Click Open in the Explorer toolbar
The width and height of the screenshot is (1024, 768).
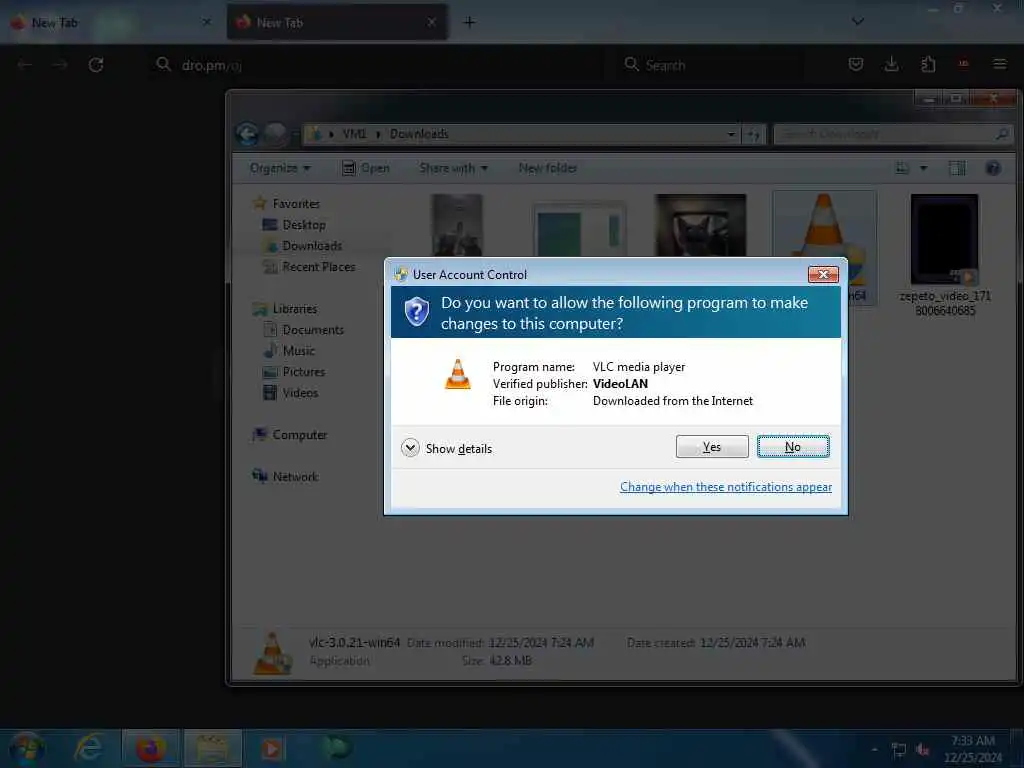click(x=366, y=168)
